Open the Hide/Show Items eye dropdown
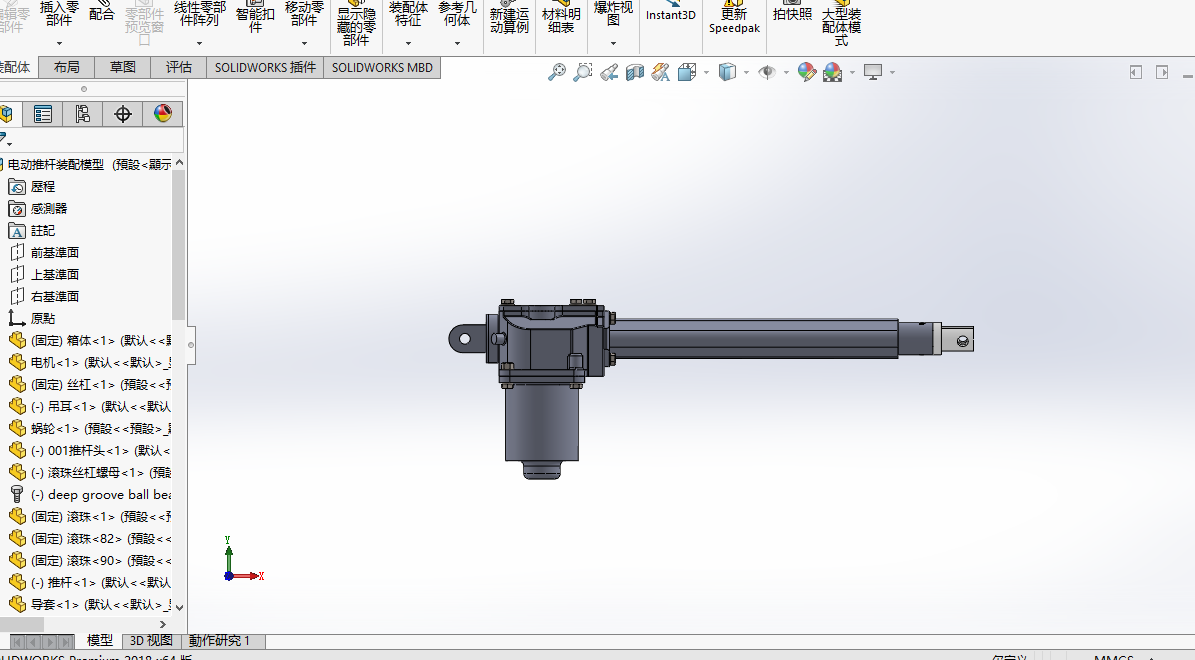The height and width of the screenshot is (660, 1195). click(x=786, y=72)
